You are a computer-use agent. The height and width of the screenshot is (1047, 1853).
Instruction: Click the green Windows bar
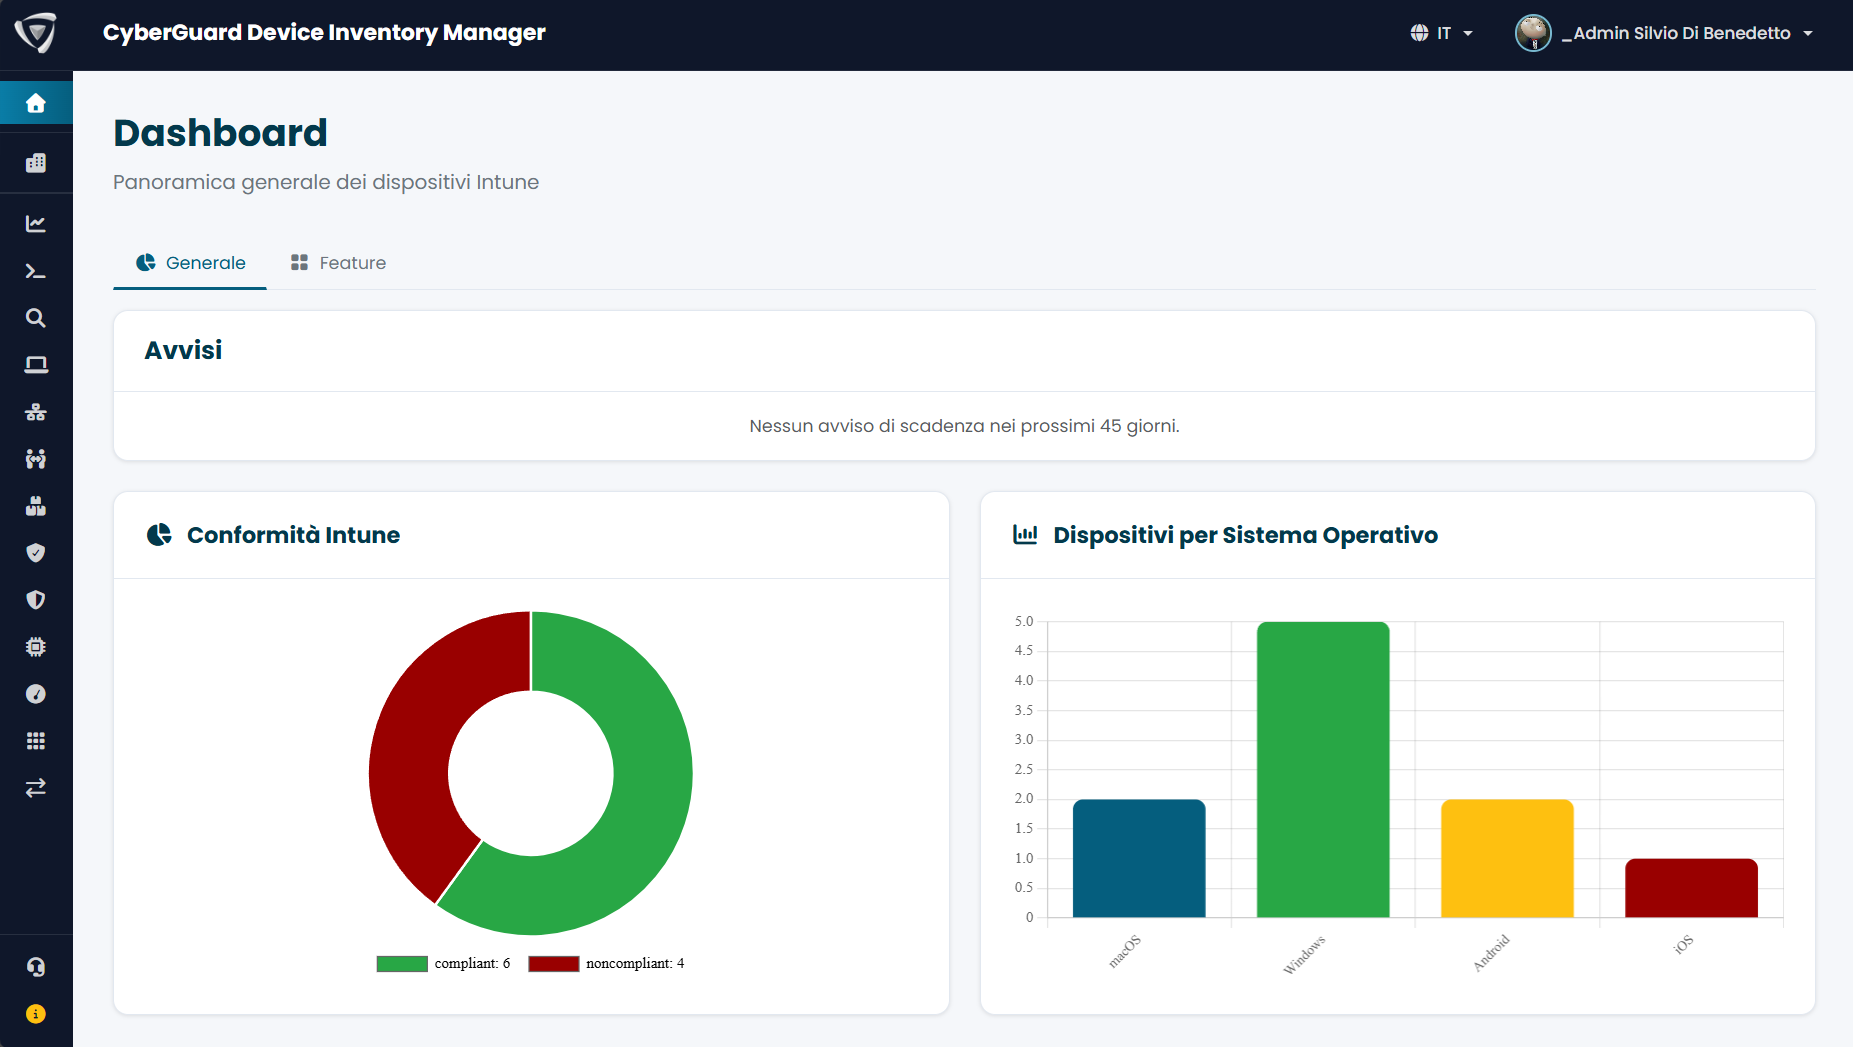click(x=1323, y=770)
